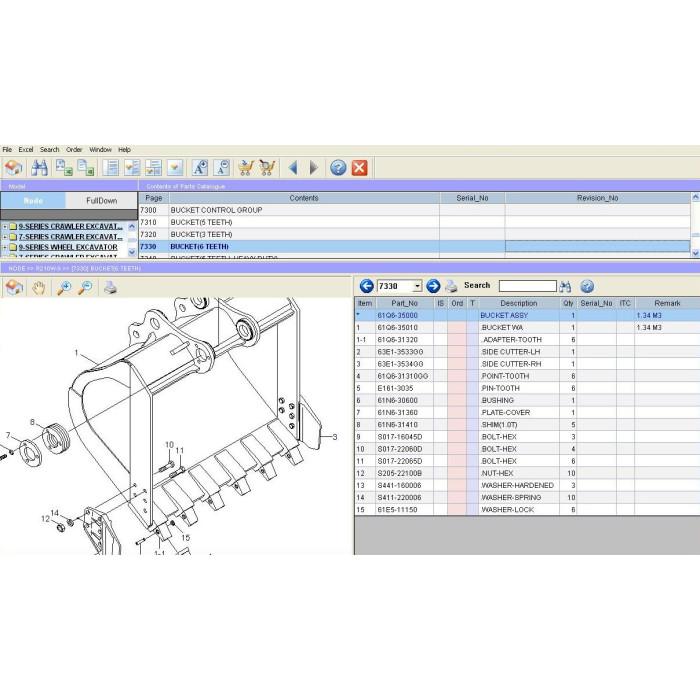Add to cart with the first shopping cart icon

(246, 168)
